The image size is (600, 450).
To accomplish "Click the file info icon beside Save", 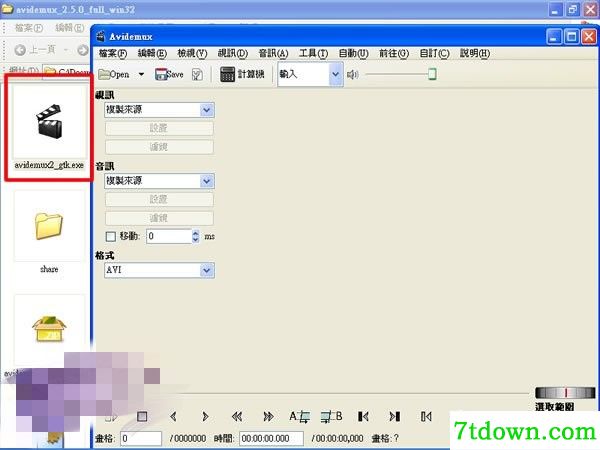I will point(197,75).
